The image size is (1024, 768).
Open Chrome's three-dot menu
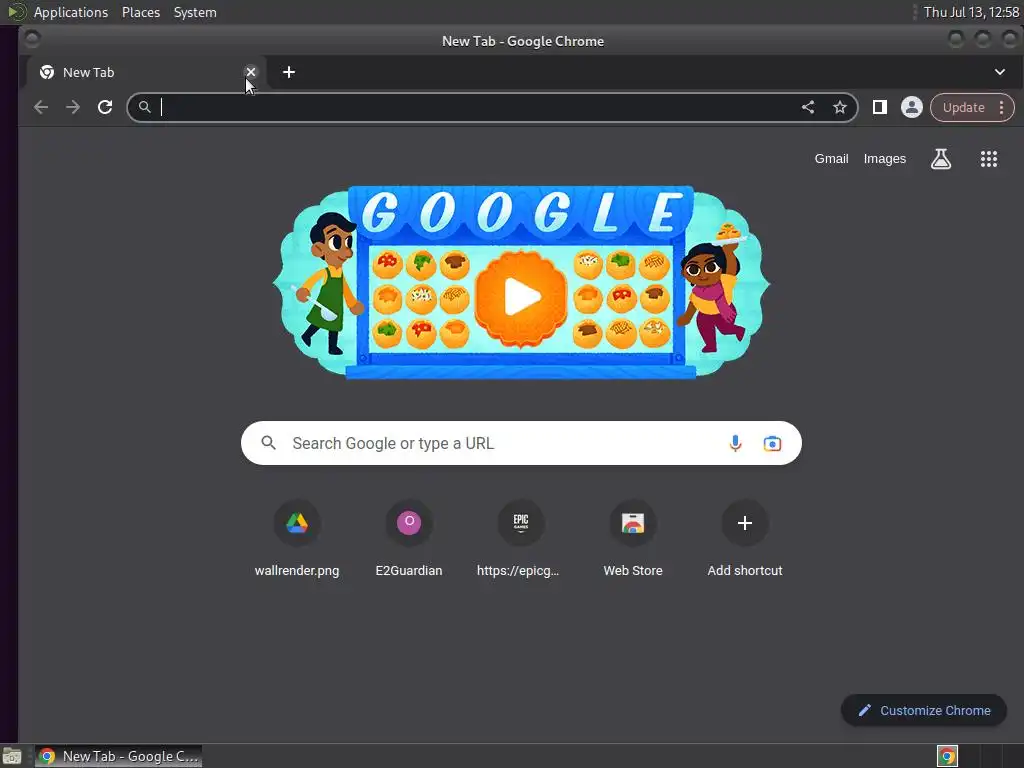point(1002,107)
